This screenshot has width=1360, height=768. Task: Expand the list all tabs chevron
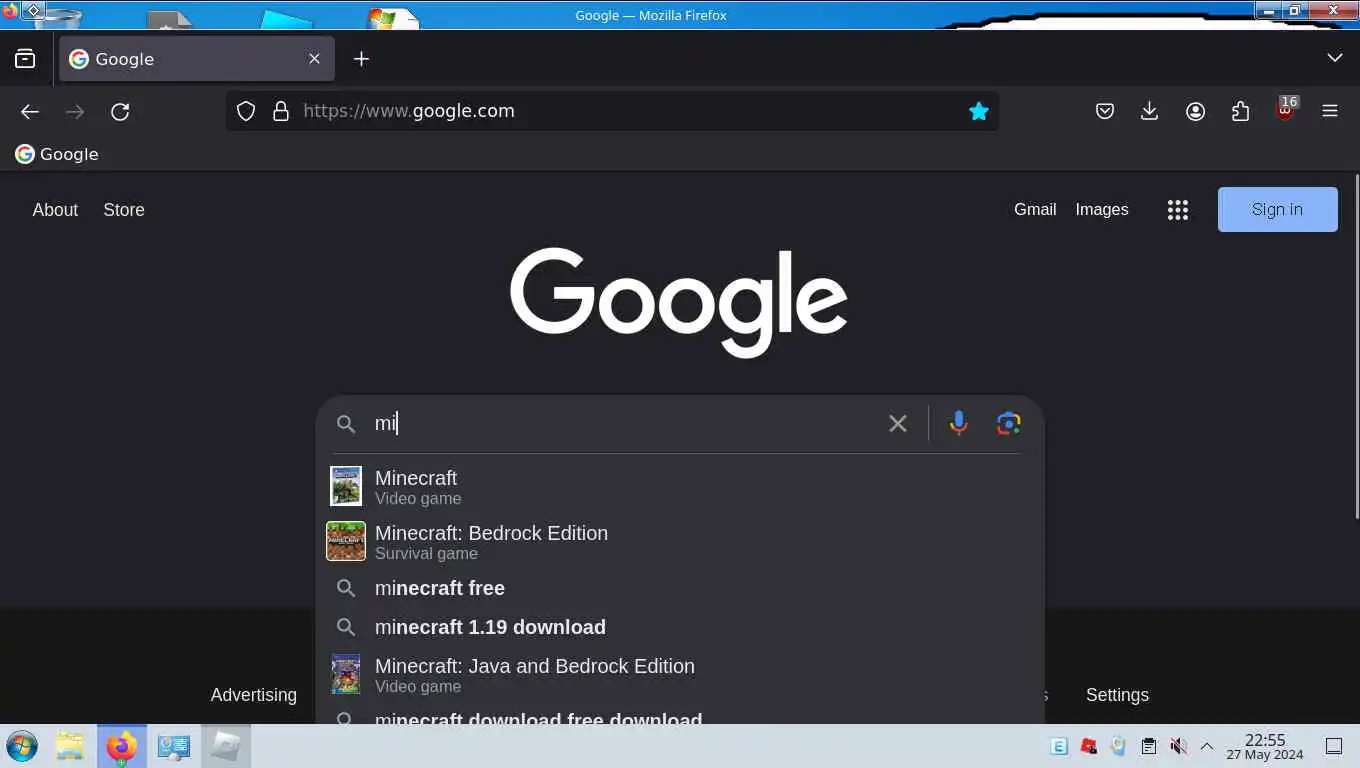[1335, 58]
